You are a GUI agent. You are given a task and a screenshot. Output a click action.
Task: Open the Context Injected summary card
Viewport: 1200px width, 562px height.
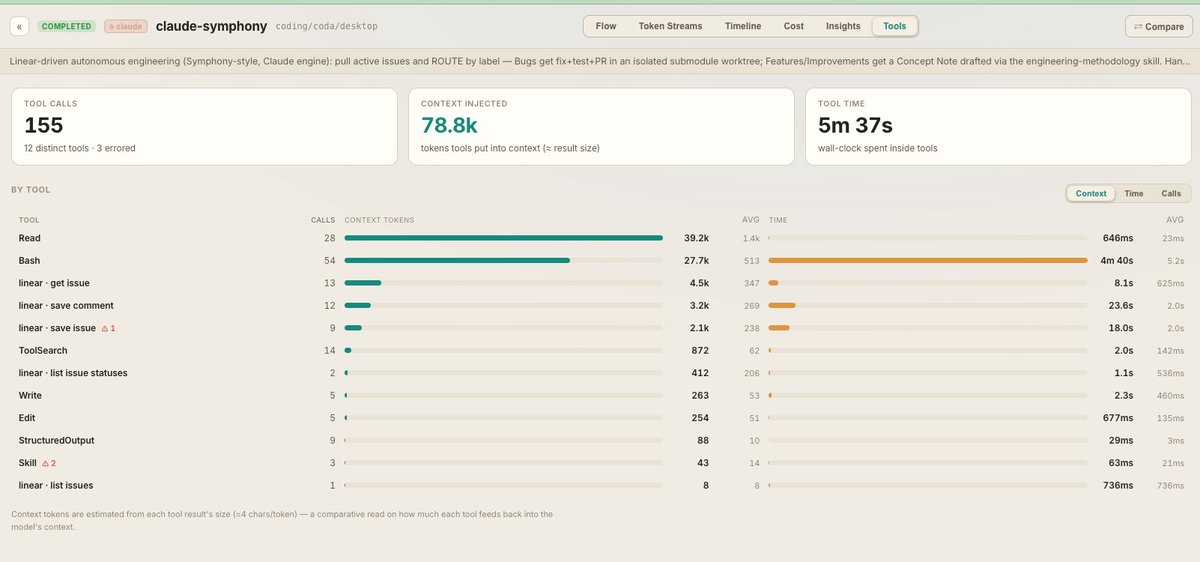tap(601, 126)
